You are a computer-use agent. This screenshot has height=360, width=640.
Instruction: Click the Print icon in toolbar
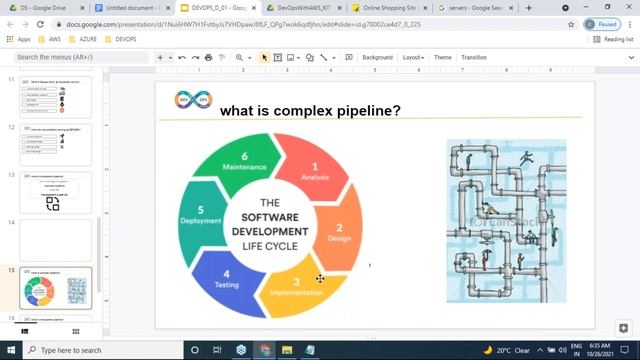tap(209, 58)
